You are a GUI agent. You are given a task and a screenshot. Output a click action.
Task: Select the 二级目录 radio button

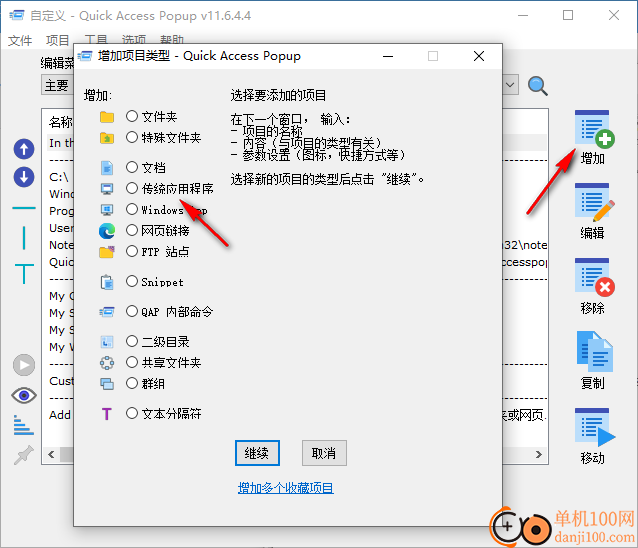(x=131, y=341)
